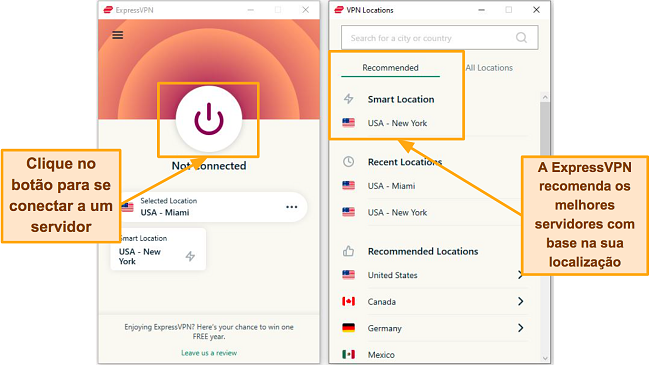Click the Smart Location lightning icon
This screenshot has height=365, width=650.
pos(349,99)
